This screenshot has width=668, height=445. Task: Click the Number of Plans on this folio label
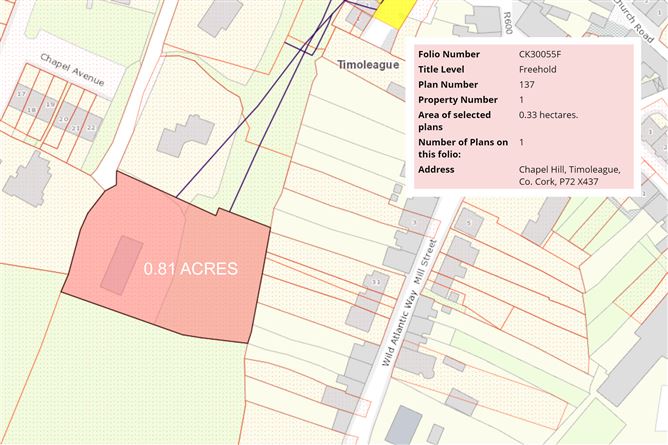463,148
